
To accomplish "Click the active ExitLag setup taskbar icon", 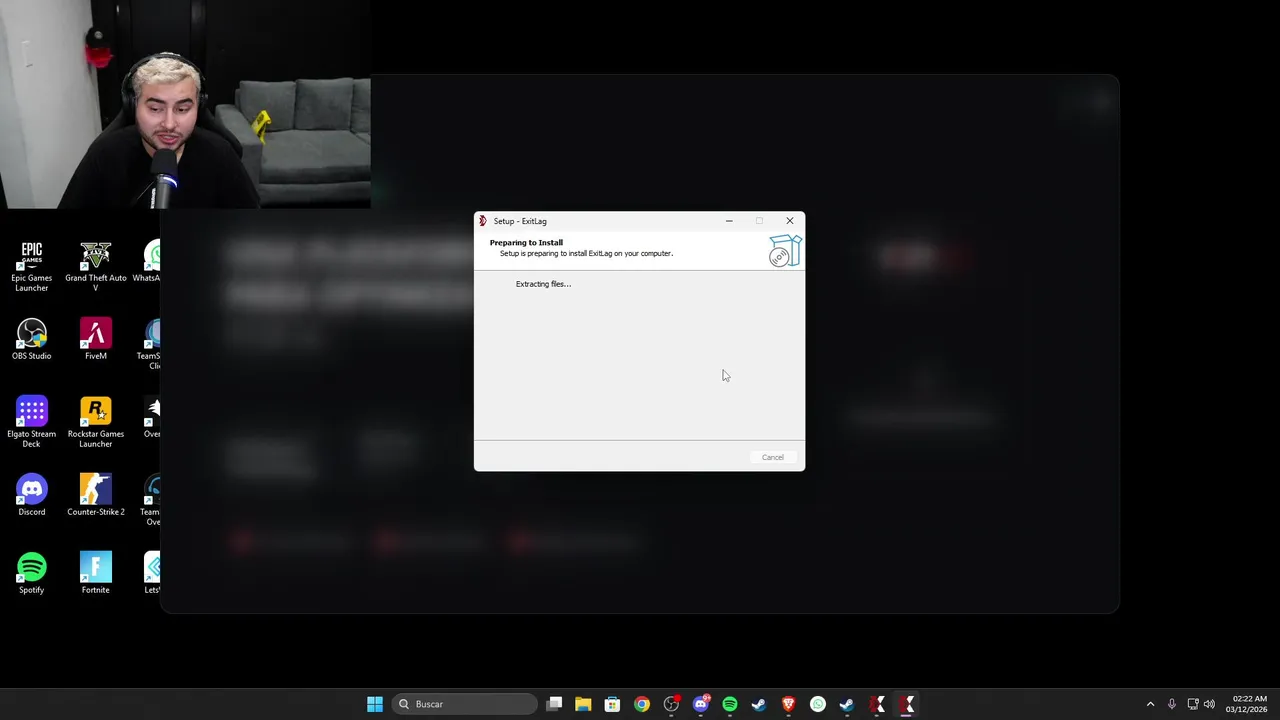I will [x=908, y=704].
